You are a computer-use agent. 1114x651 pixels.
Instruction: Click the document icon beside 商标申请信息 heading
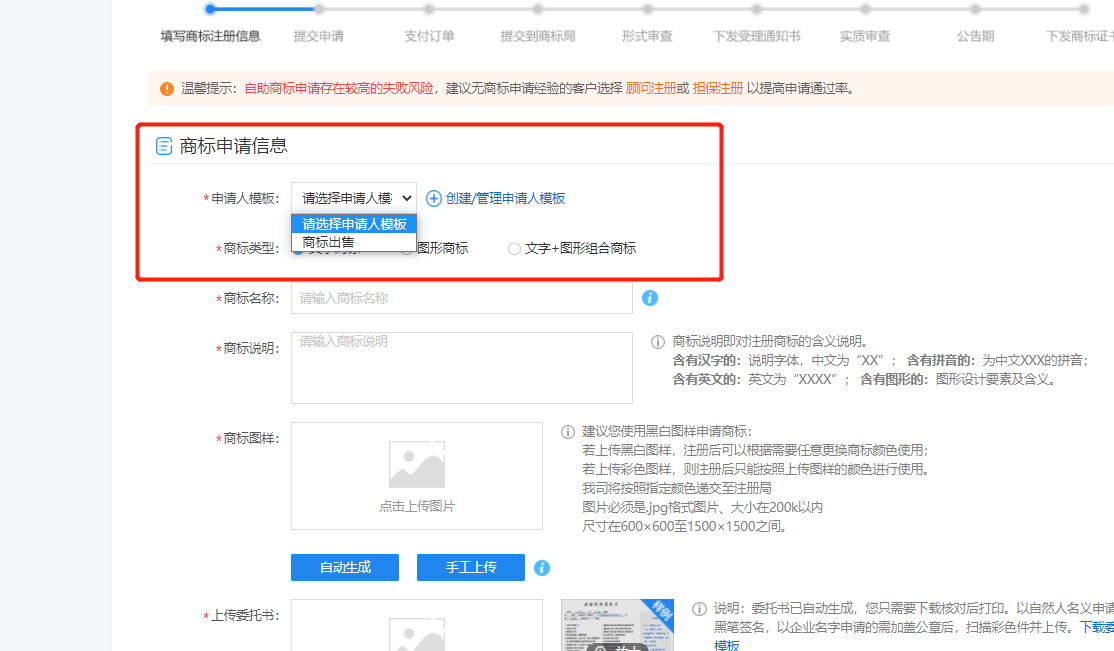163,147
